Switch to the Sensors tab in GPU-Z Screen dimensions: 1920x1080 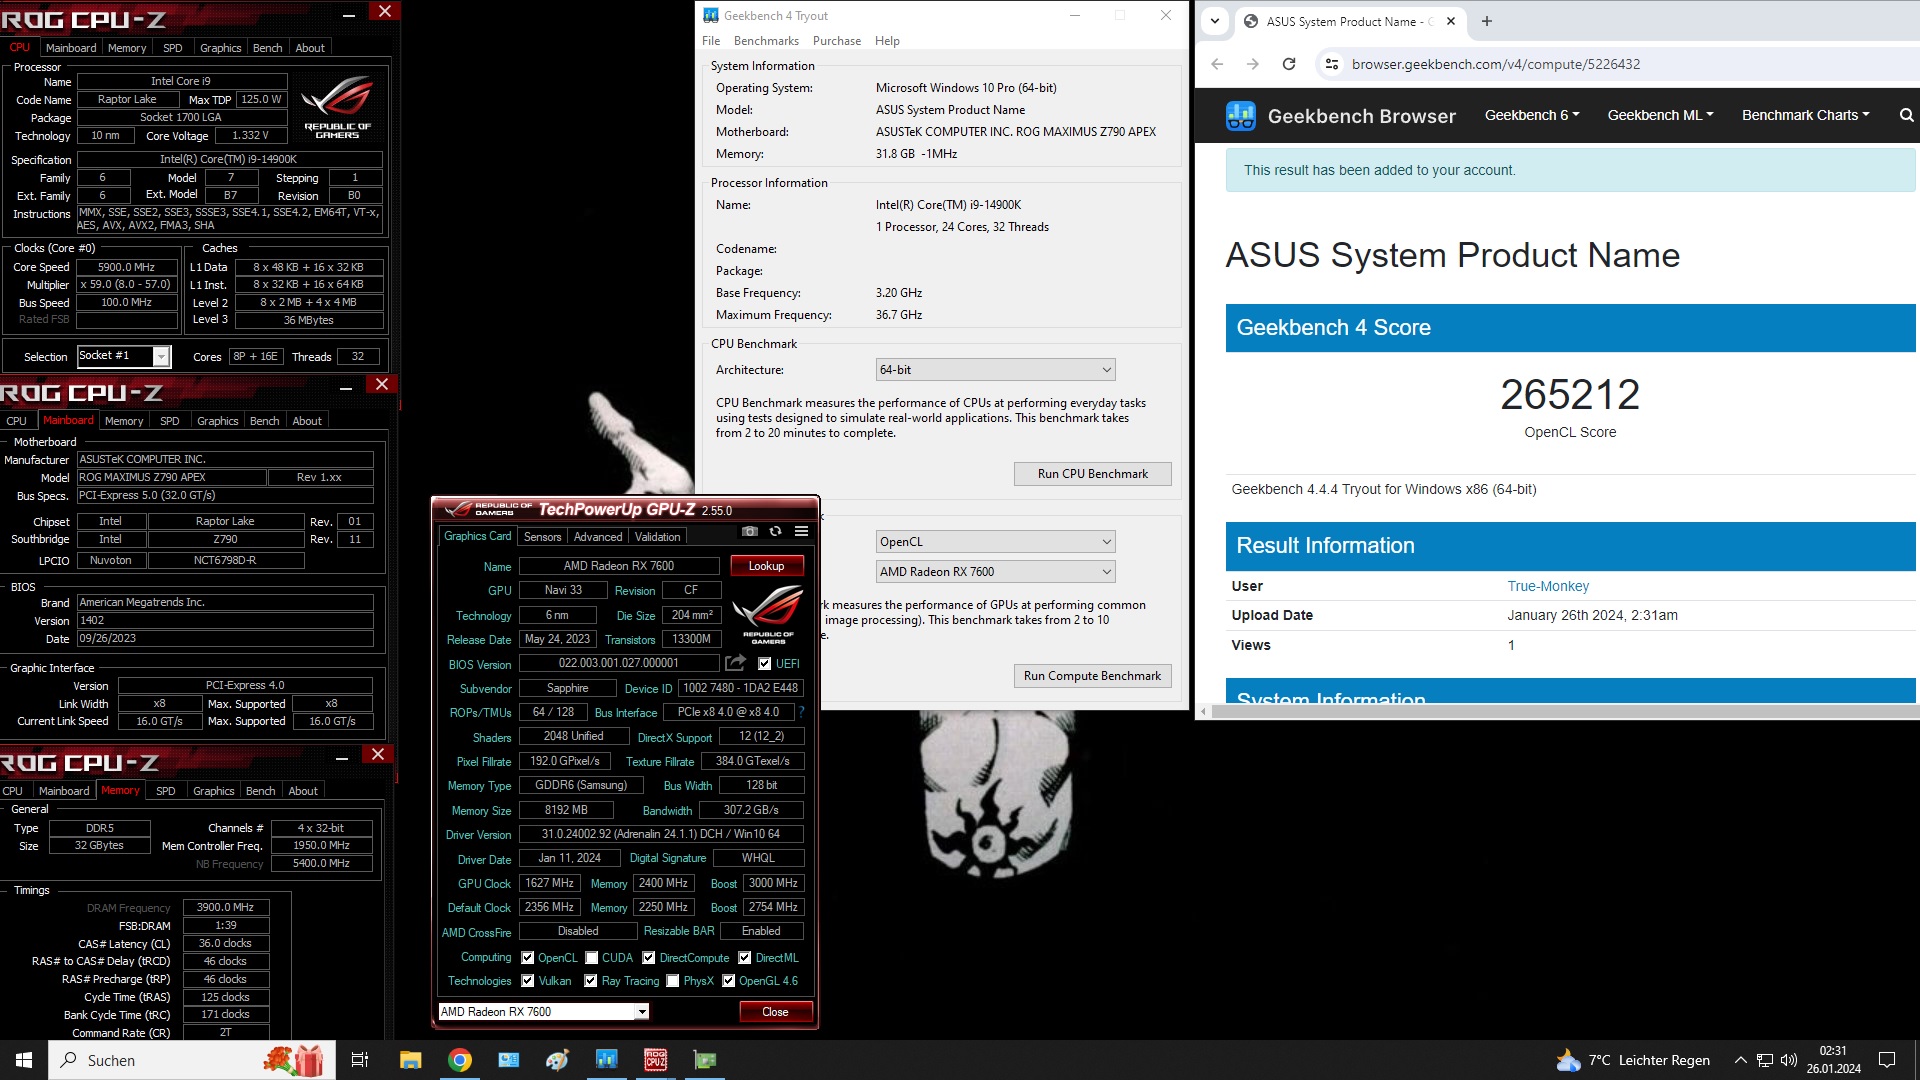pyautogui.click(x=543, y=537)
